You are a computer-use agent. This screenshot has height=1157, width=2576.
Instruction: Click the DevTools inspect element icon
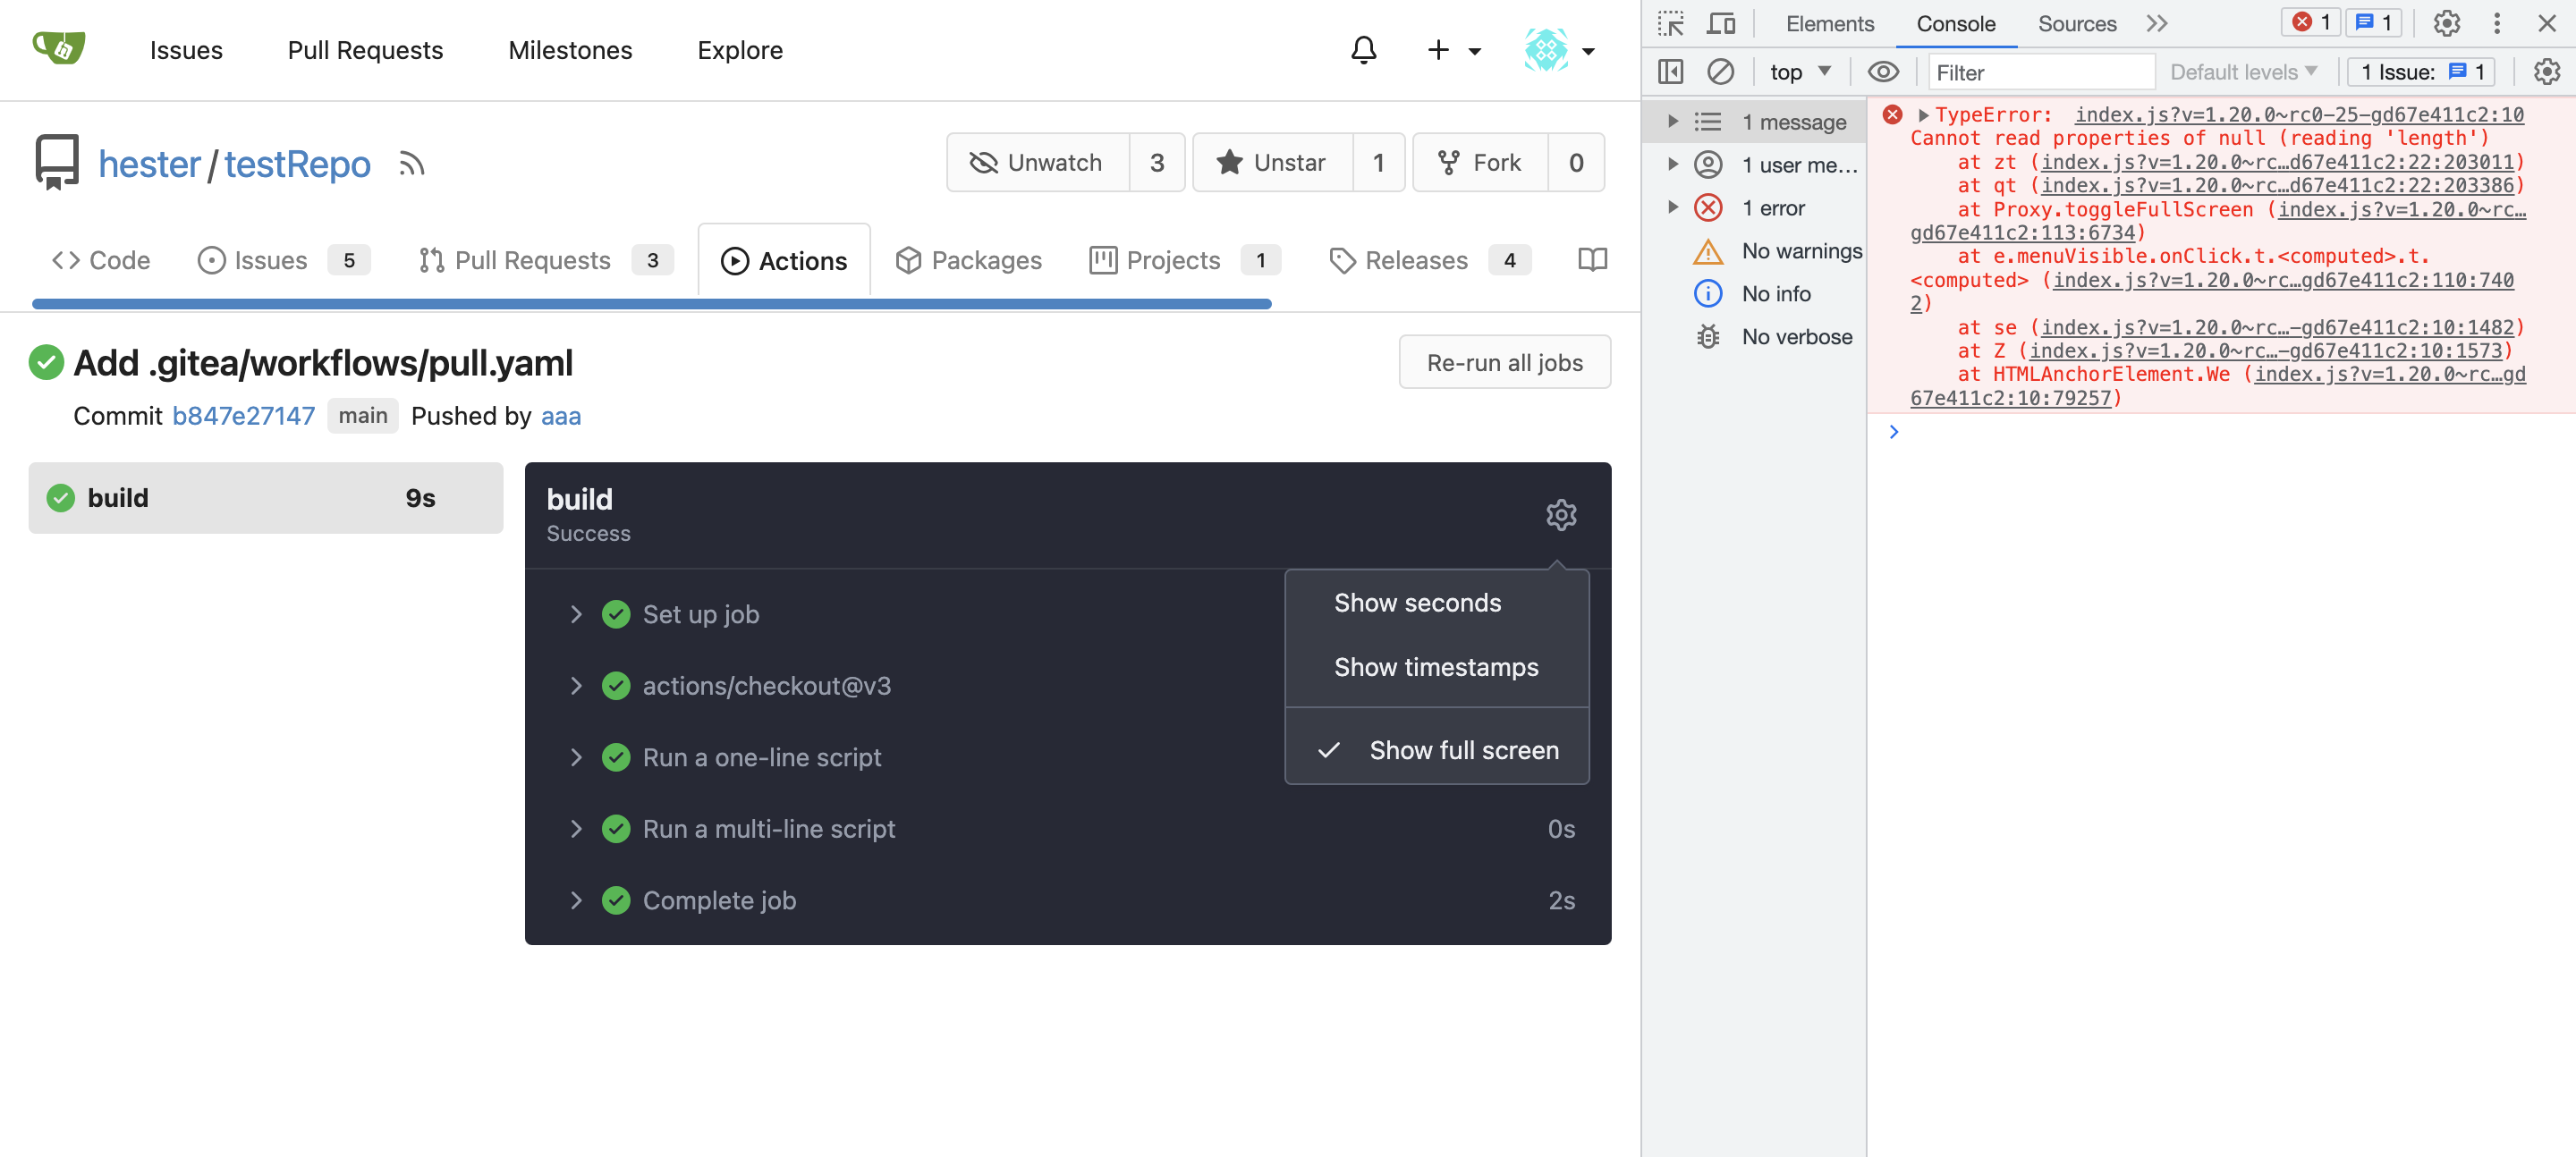pyautogui.click(x=1671, y=23)
